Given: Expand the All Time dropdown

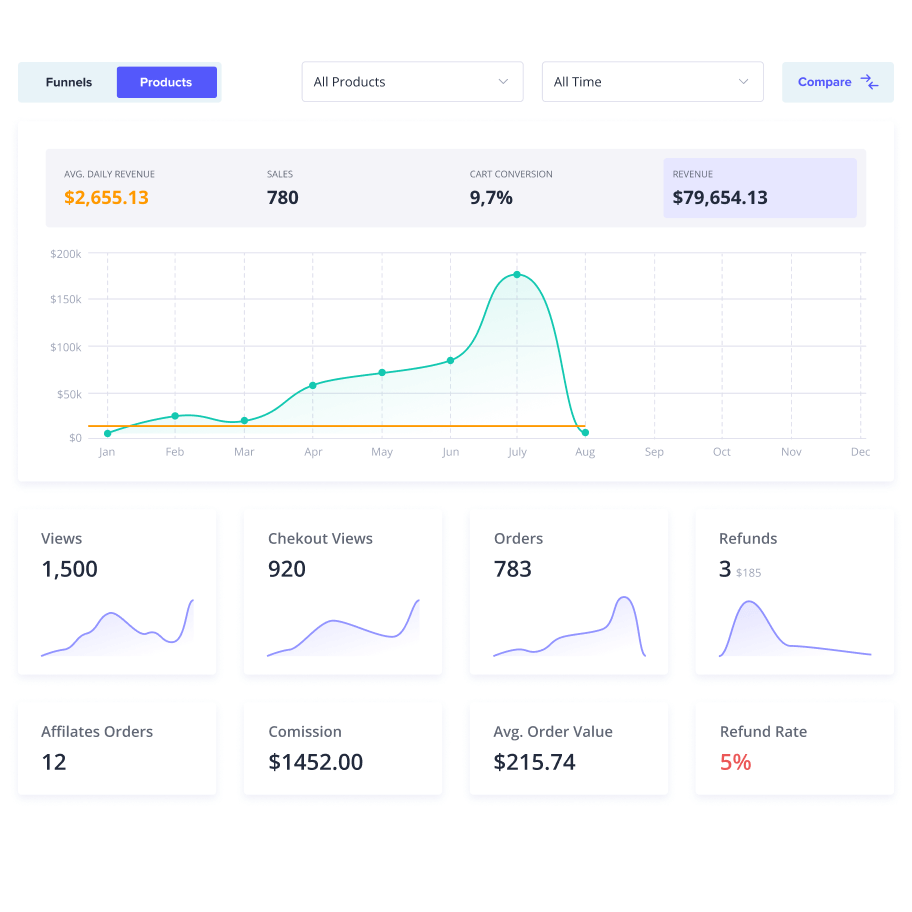Looking at the screenshot, I should (x=652, y=82).
